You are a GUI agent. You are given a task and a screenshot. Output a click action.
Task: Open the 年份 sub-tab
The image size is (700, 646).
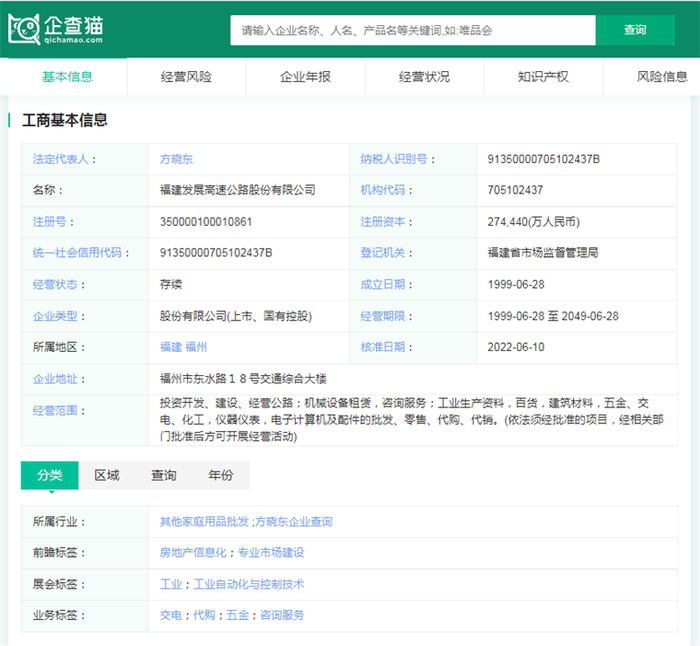[220, 475]
